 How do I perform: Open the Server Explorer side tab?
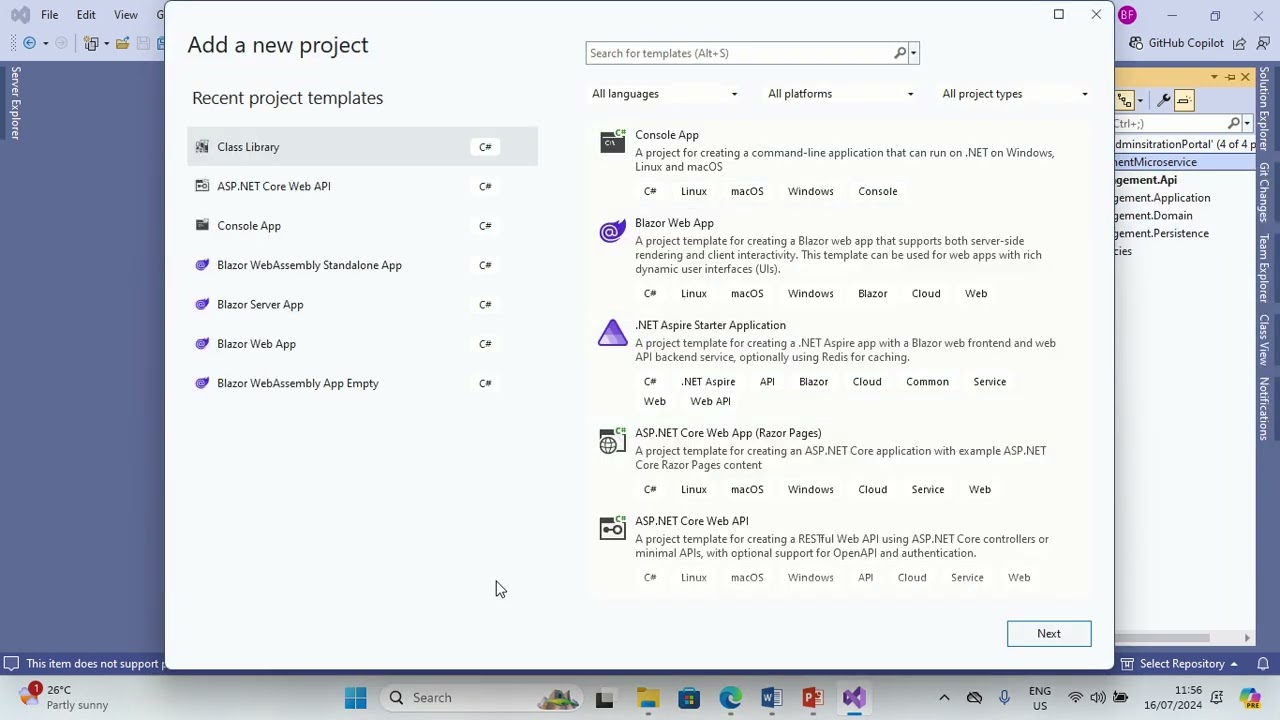[x=15, y=103]
